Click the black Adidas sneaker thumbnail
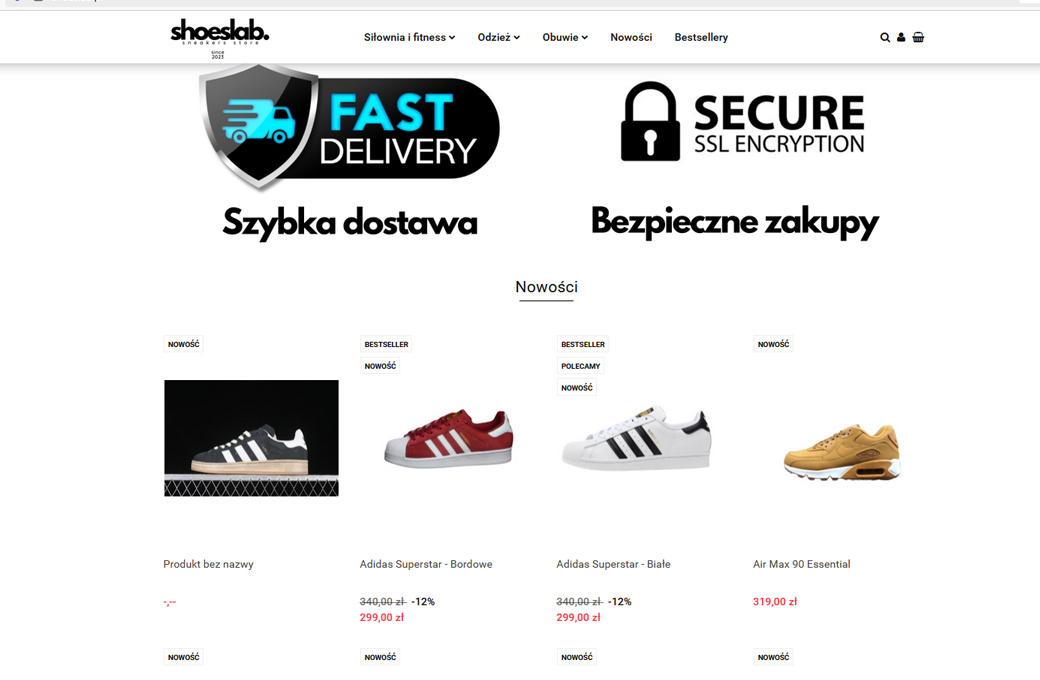Screen dimensions: 1040x680 251,438
